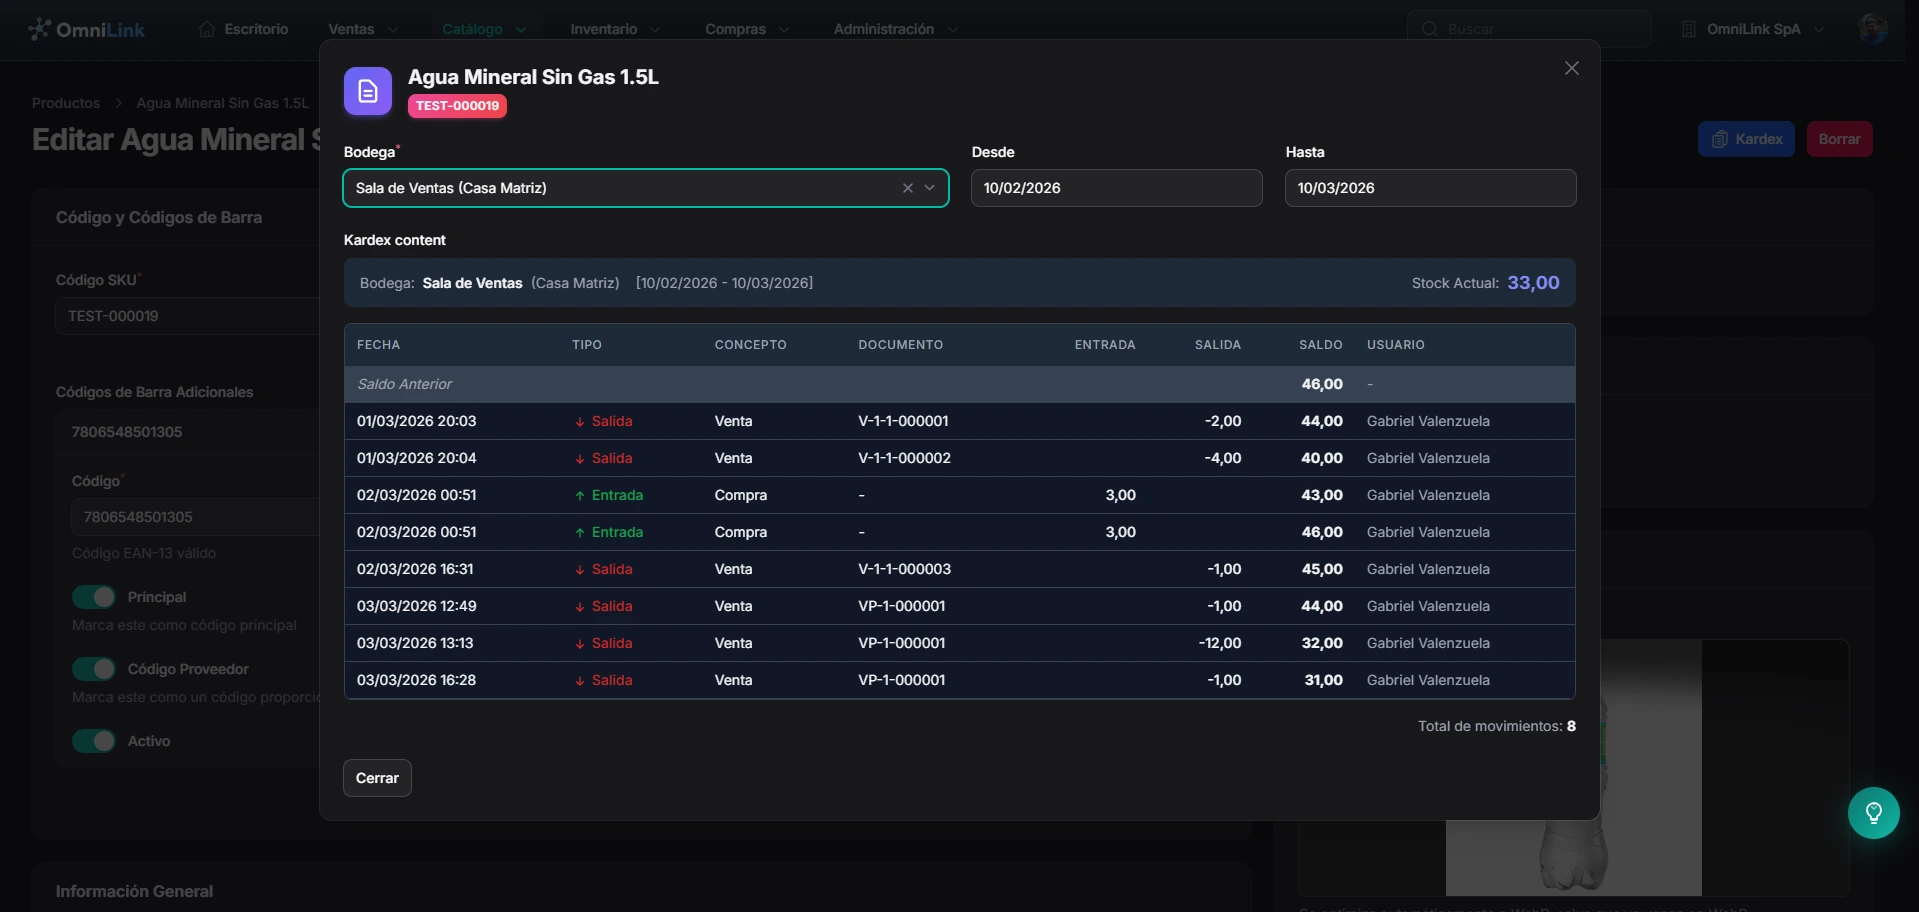Open the Administración menu
This screenshot has width=1919, height=912.
pyautogui.click(x=896, y=29)
